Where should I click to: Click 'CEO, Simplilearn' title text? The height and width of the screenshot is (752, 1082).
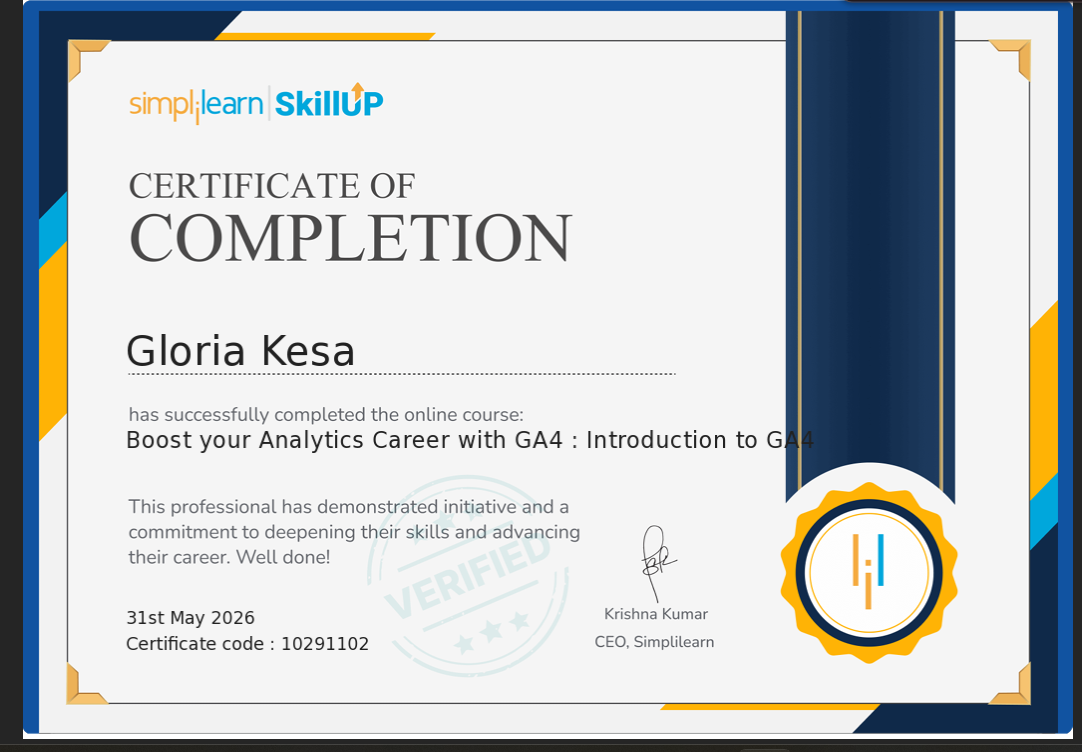click(654, 642)
